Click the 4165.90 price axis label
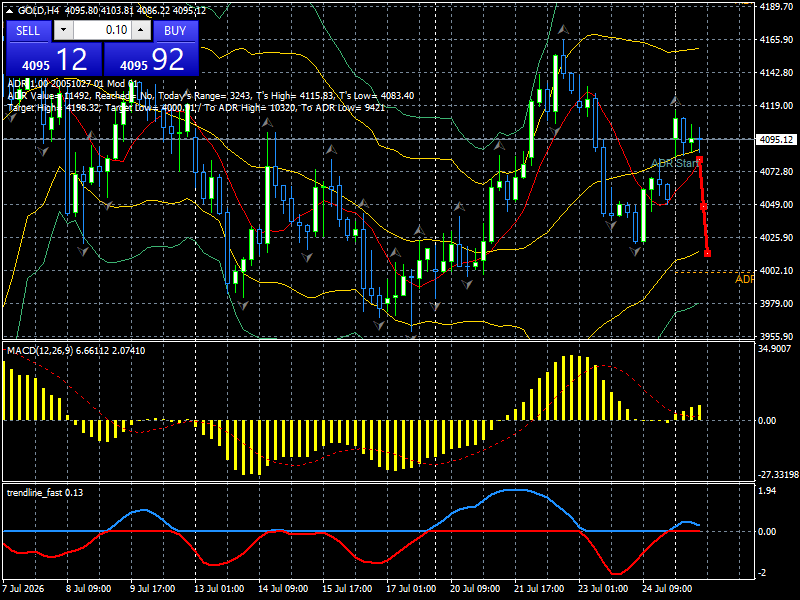Viewport: 800px width, 600px height. (776, 40)
